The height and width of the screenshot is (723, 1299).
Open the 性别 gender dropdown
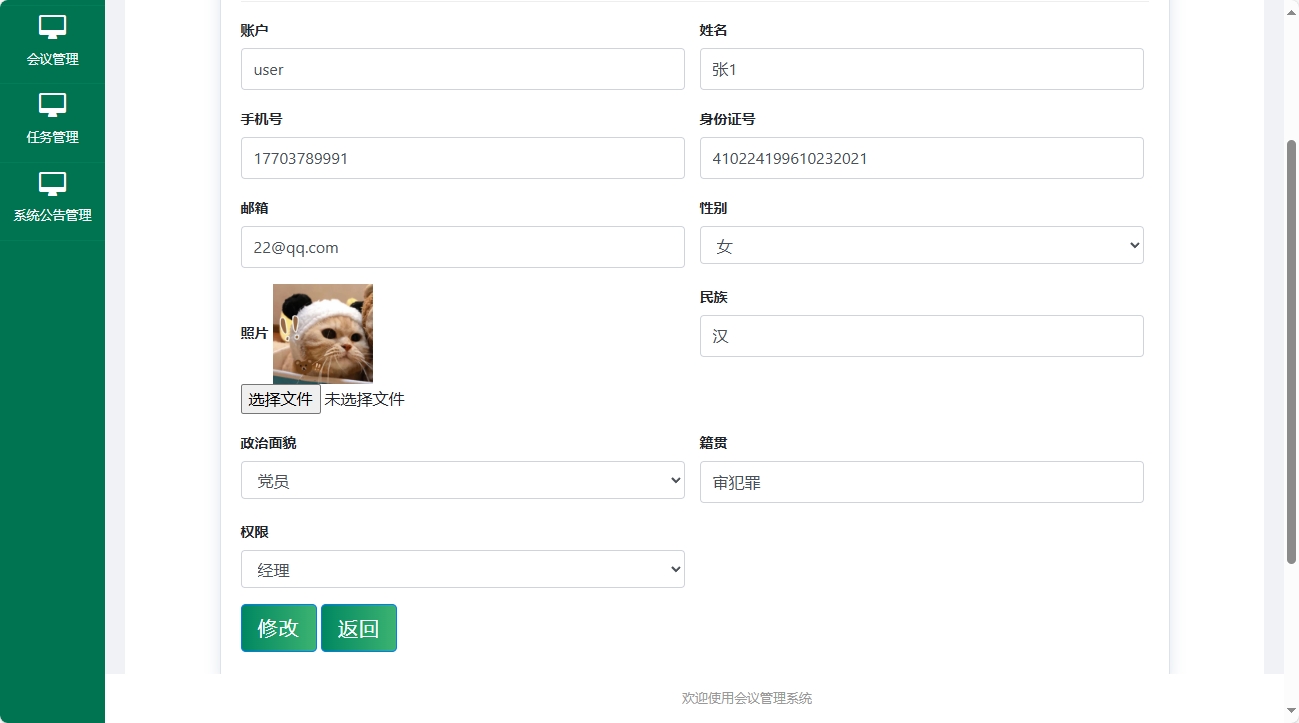click(920, 245)
